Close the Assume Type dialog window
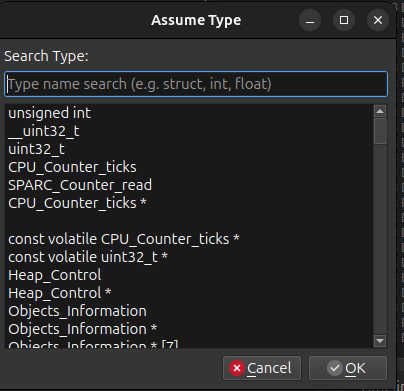Screen dimensions: 404x391 [378, 20]
